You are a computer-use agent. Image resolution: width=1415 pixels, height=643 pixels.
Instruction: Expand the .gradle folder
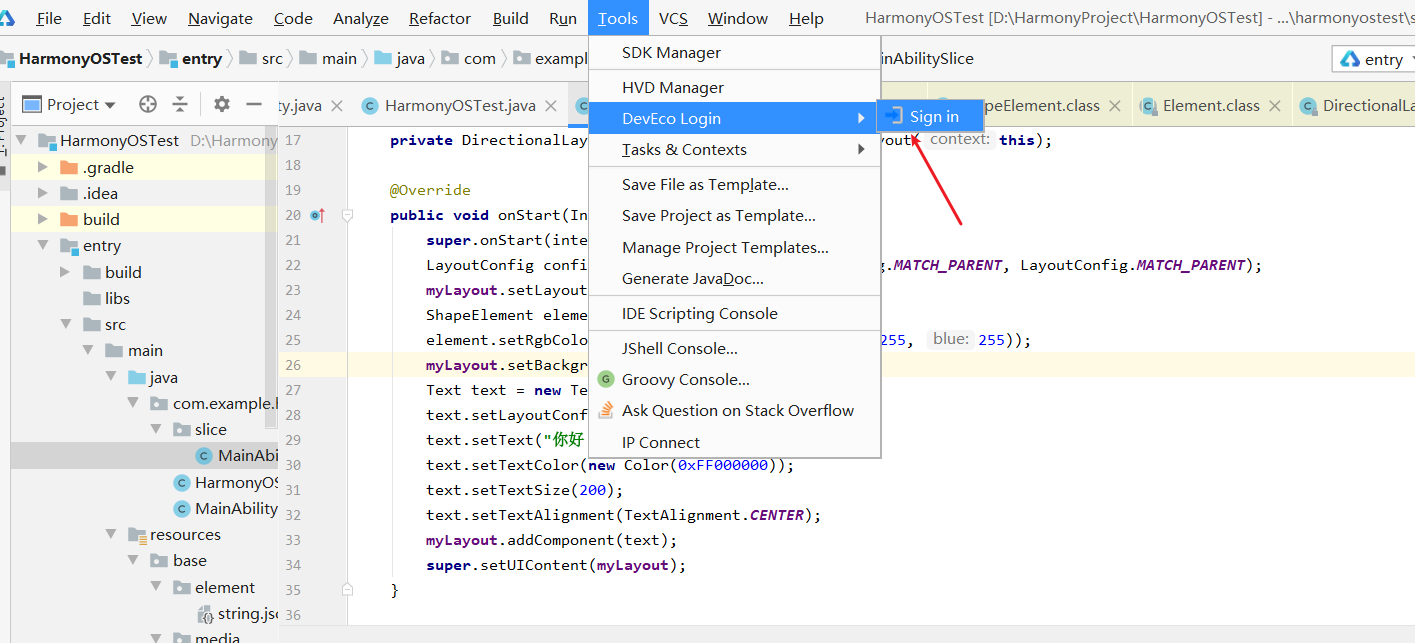click(42, 167)
